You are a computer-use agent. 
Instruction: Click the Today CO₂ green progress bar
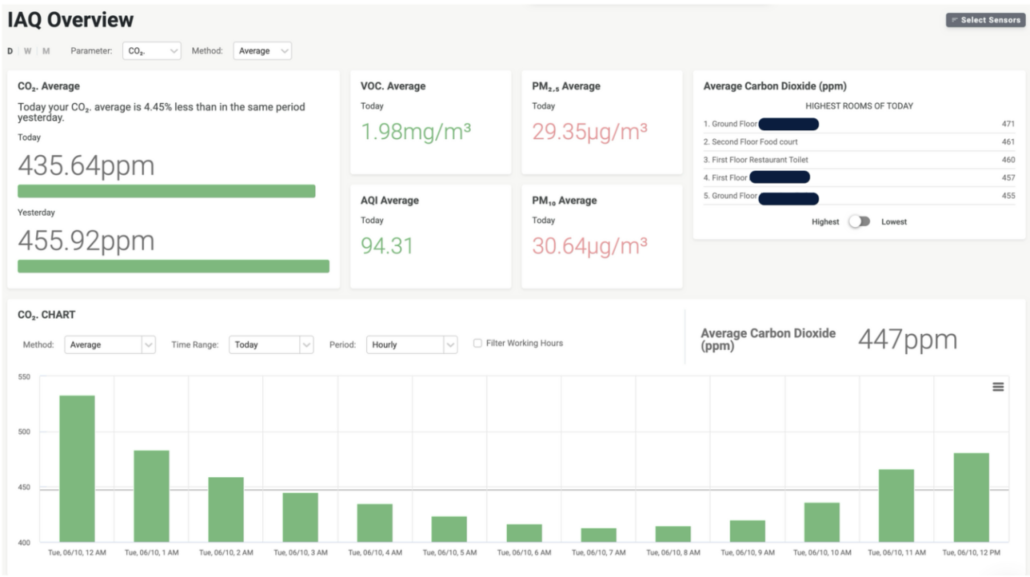click(166, 191)
